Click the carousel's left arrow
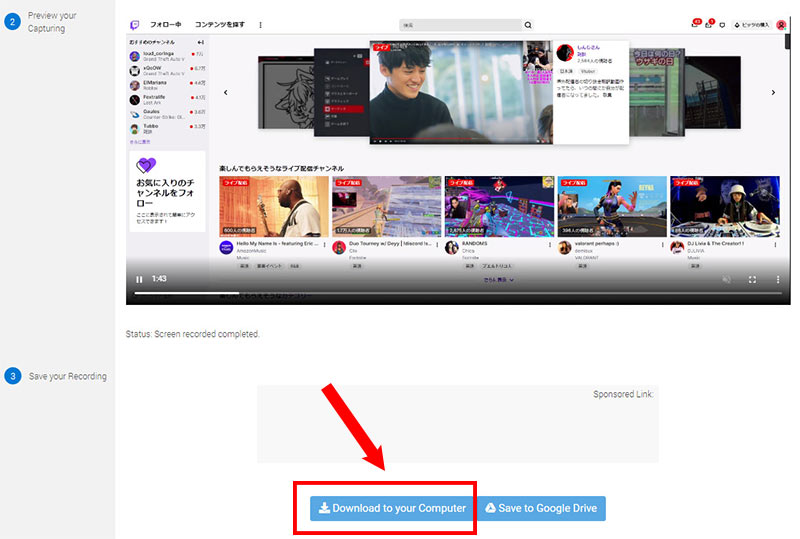 225,92
